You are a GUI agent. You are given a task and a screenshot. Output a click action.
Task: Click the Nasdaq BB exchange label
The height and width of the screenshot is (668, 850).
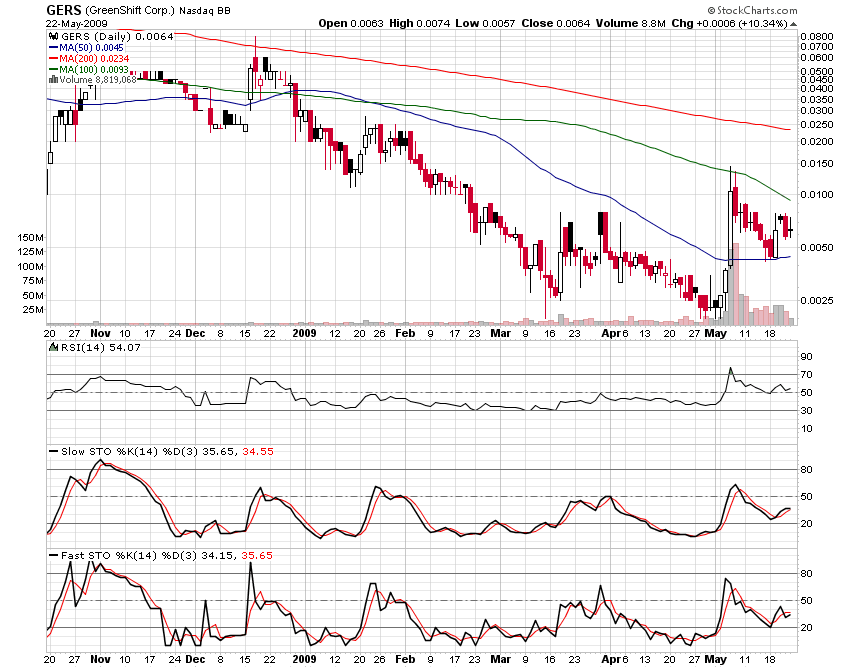point(204,11)
